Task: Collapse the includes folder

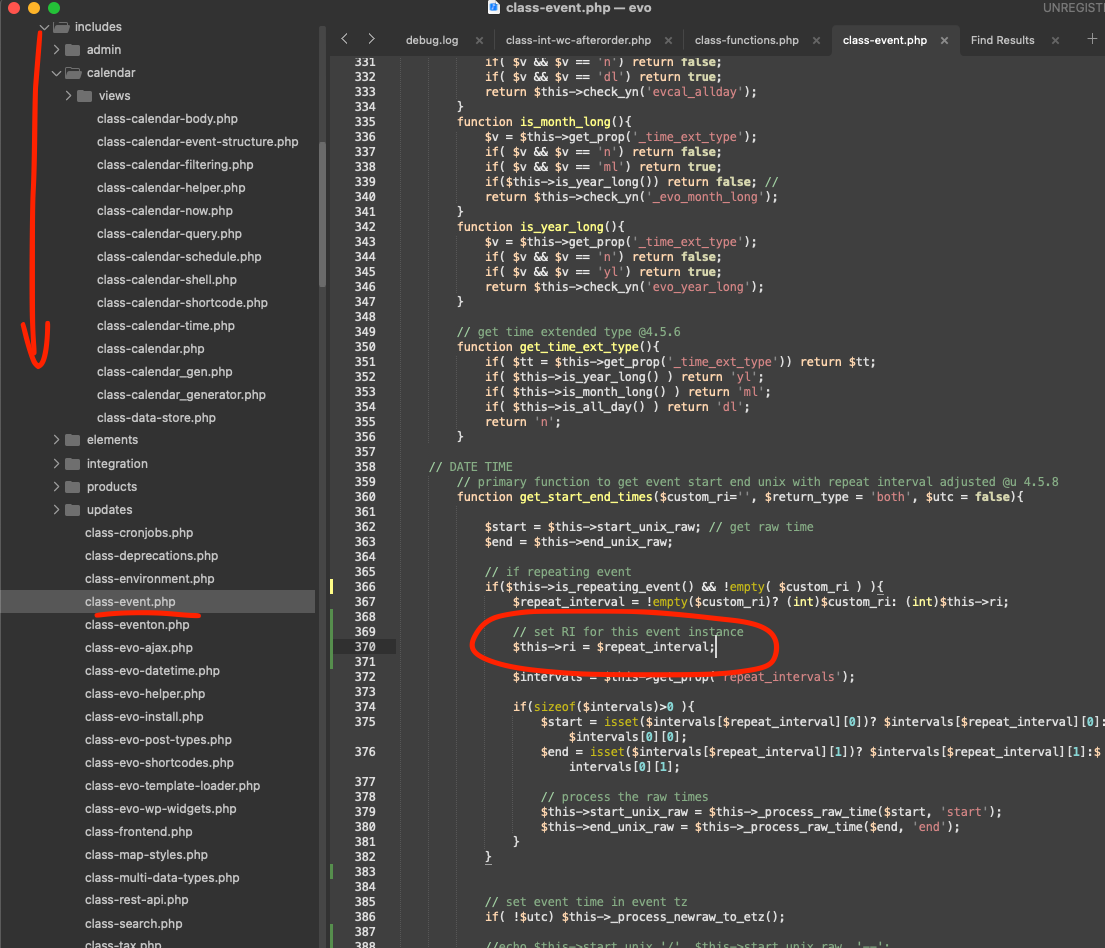Action: point(44,27)
